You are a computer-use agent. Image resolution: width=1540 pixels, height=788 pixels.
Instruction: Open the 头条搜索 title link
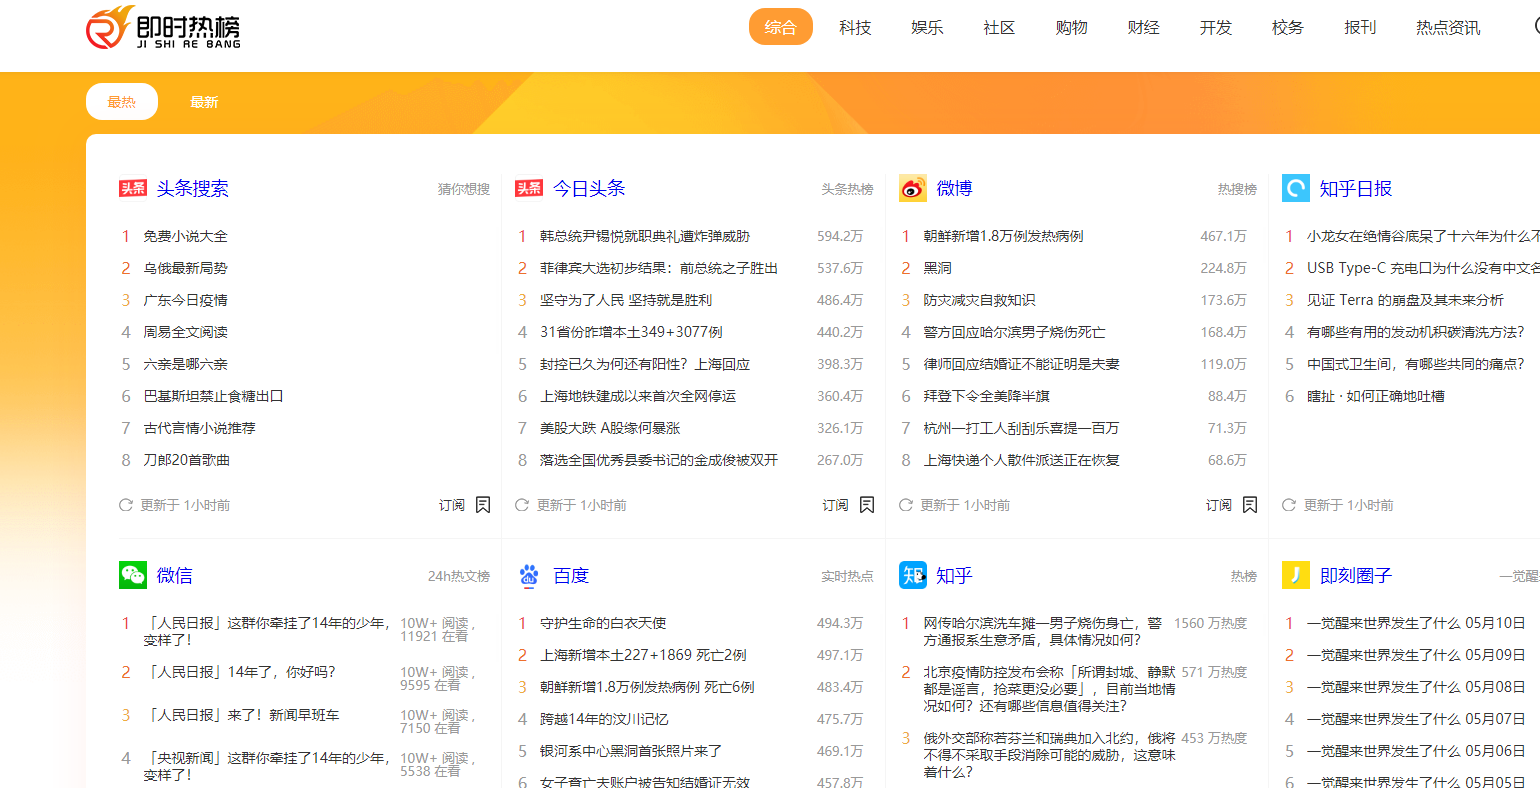tap(192, 188)
